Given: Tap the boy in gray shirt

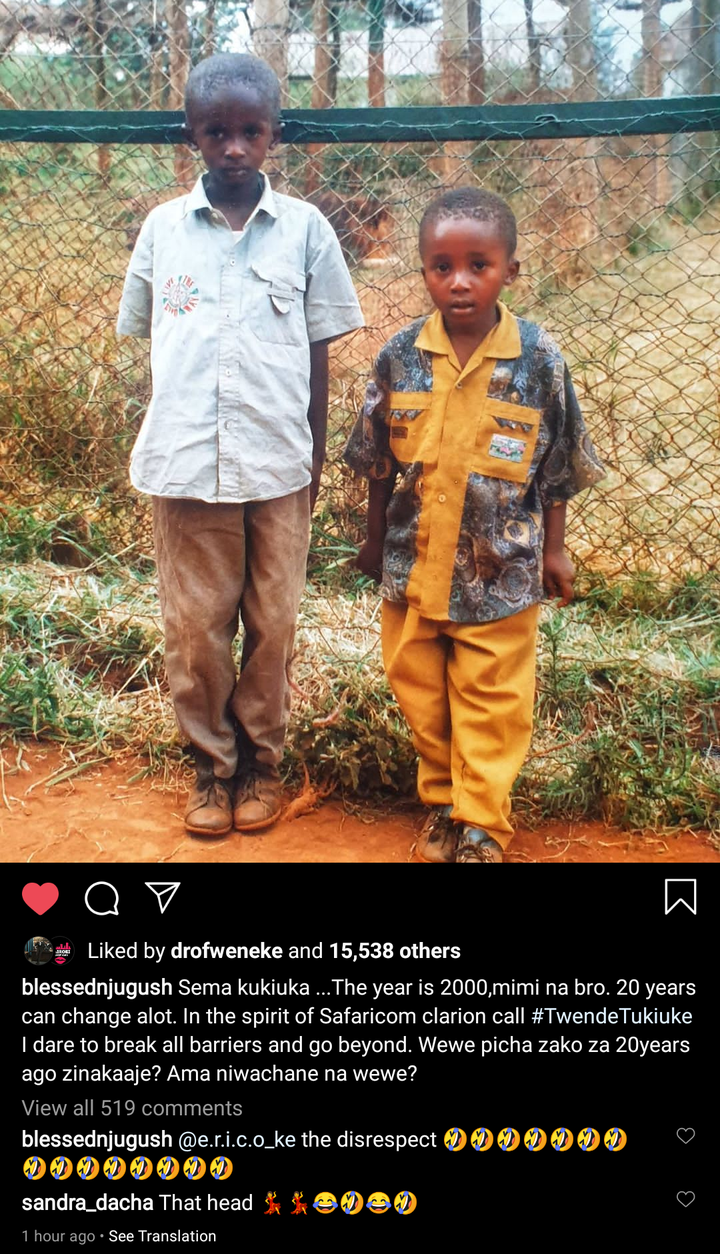Looking at the screenshot, I should (238, 440).
